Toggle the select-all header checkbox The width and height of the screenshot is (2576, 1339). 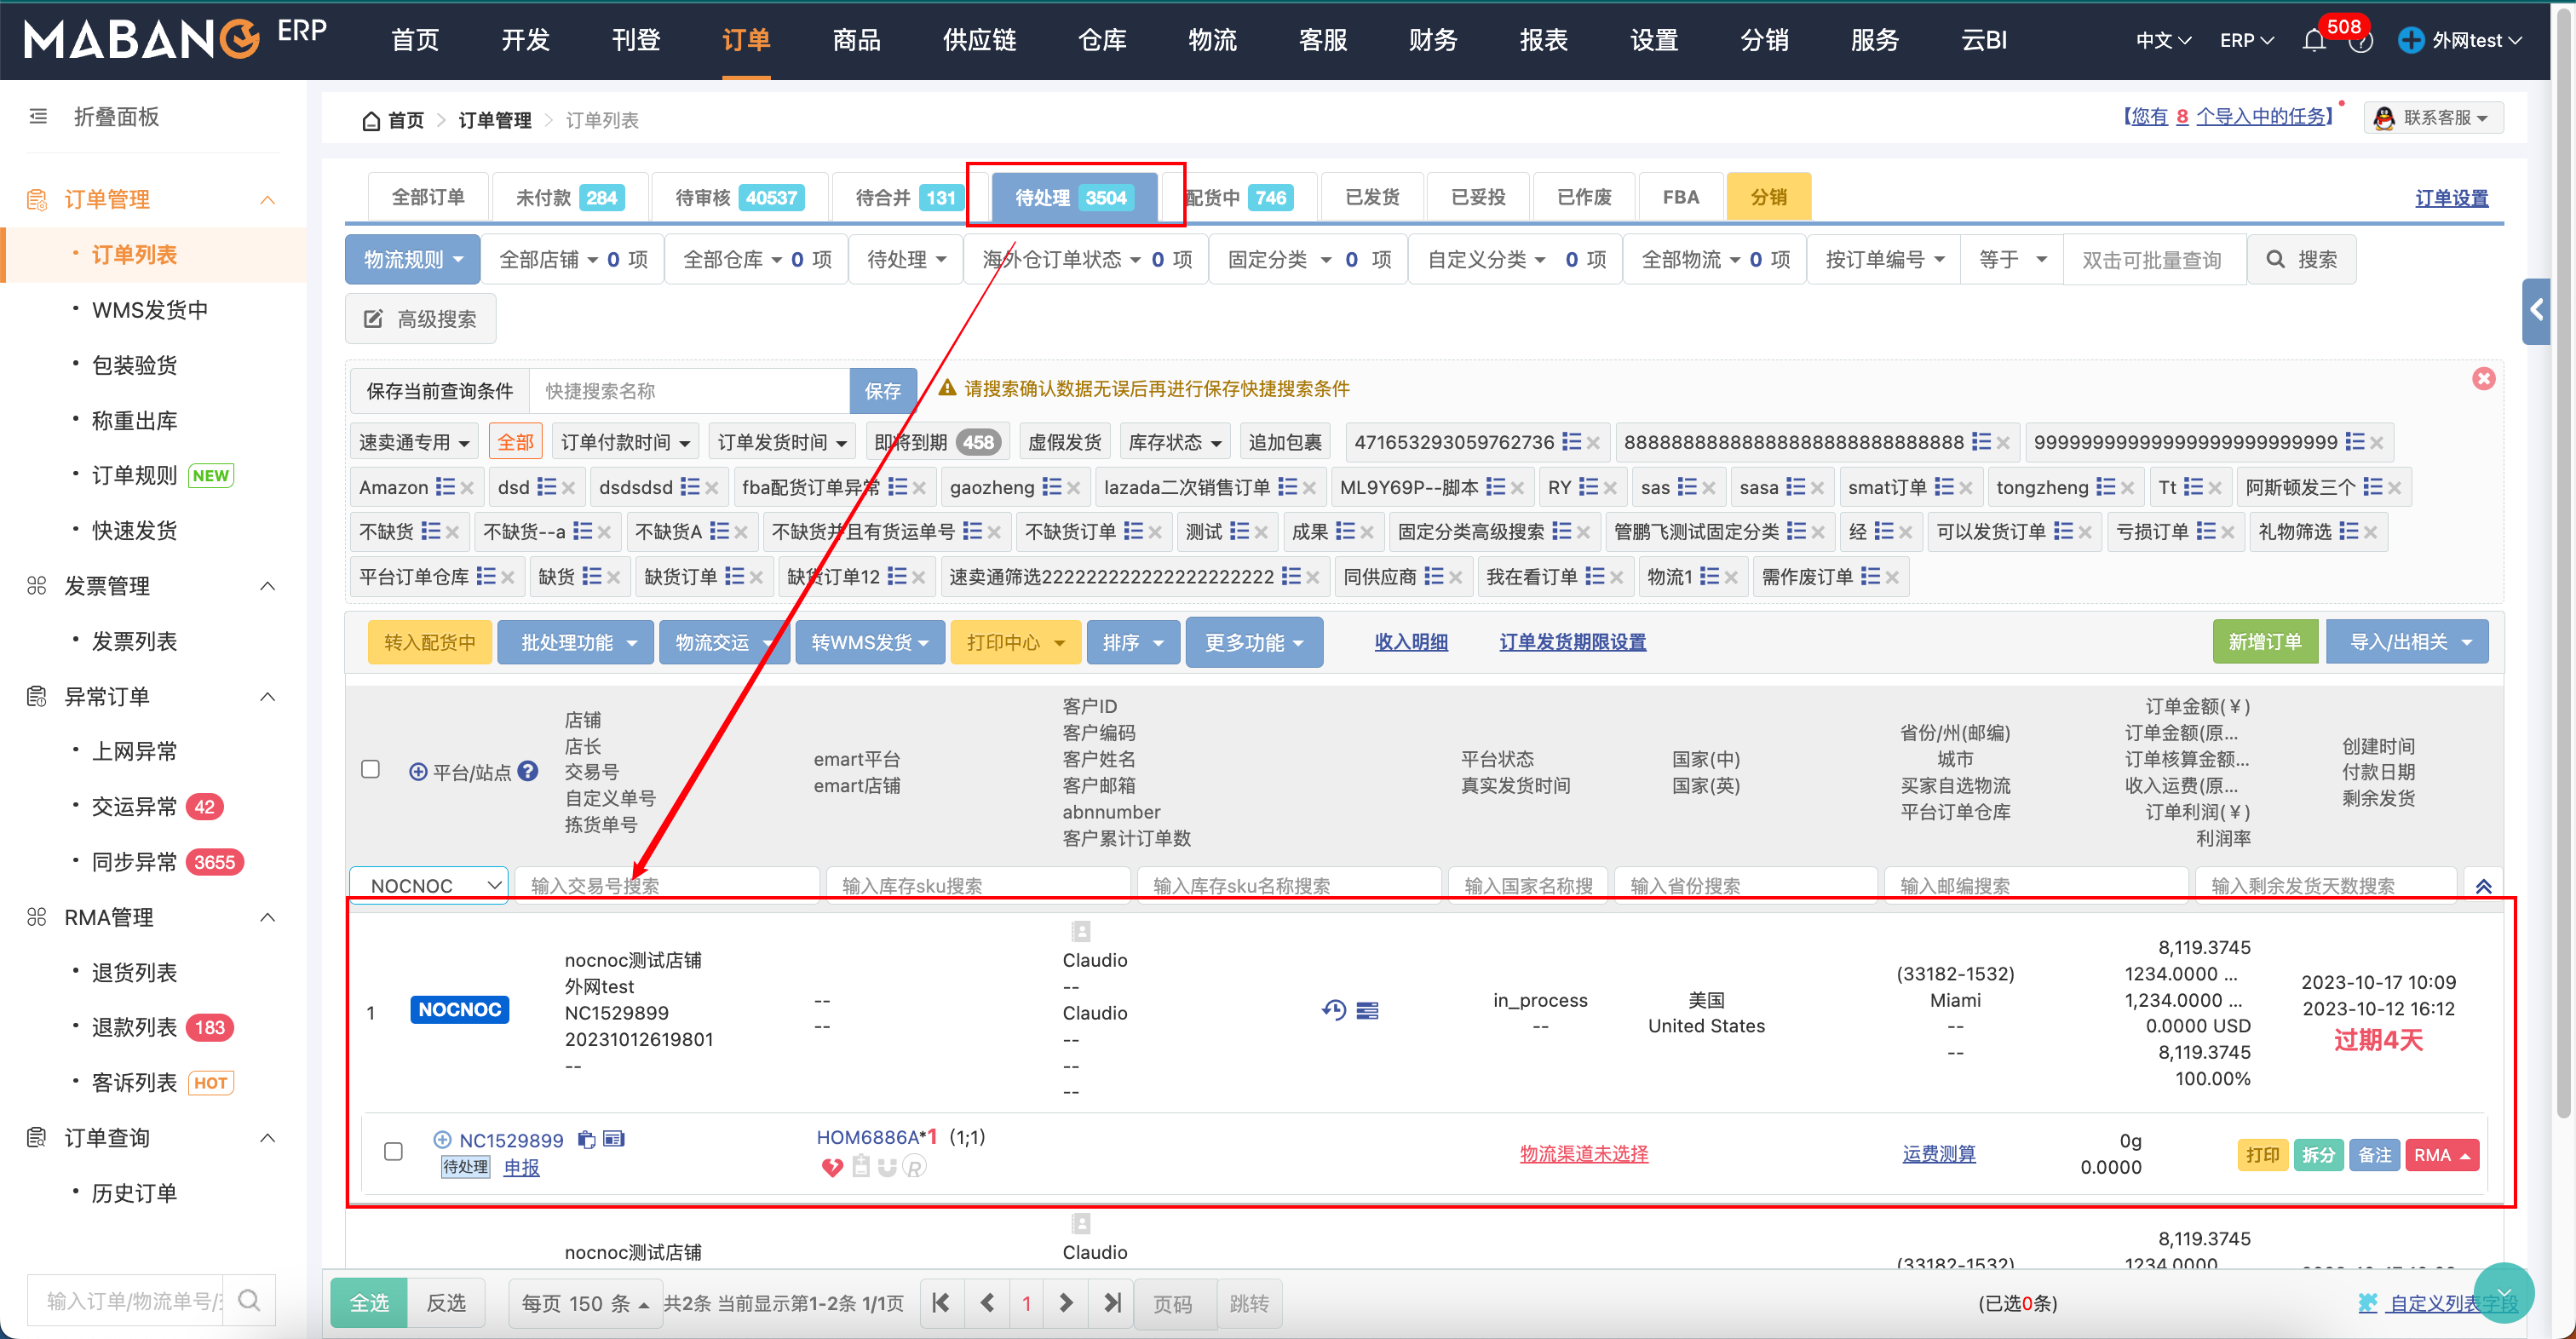371,769
